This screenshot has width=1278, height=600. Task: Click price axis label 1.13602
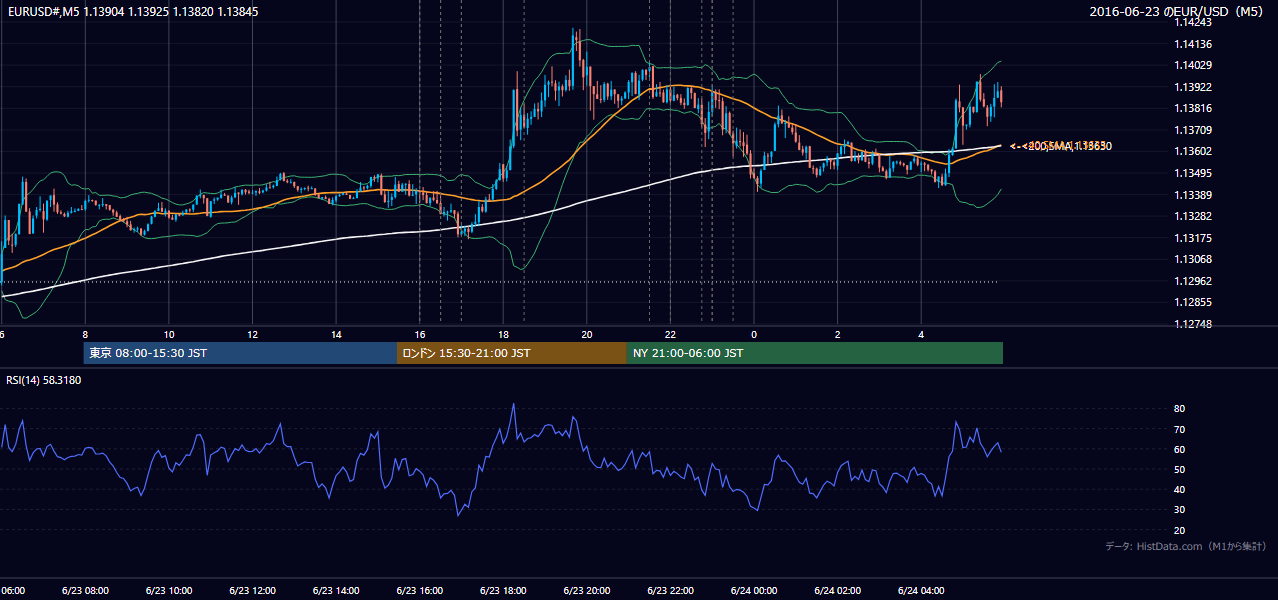tap(1194, 151)
